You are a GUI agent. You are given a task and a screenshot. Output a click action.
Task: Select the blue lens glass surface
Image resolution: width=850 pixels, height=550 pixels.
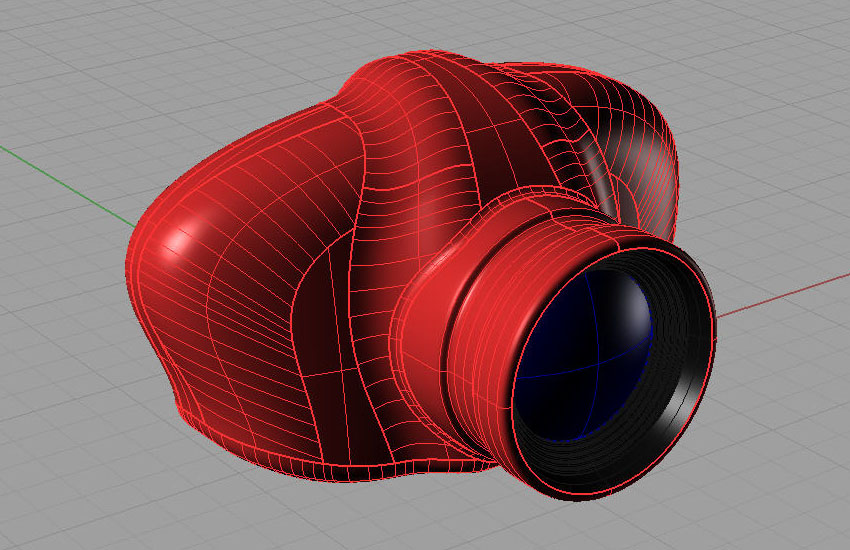coord(583,353)
